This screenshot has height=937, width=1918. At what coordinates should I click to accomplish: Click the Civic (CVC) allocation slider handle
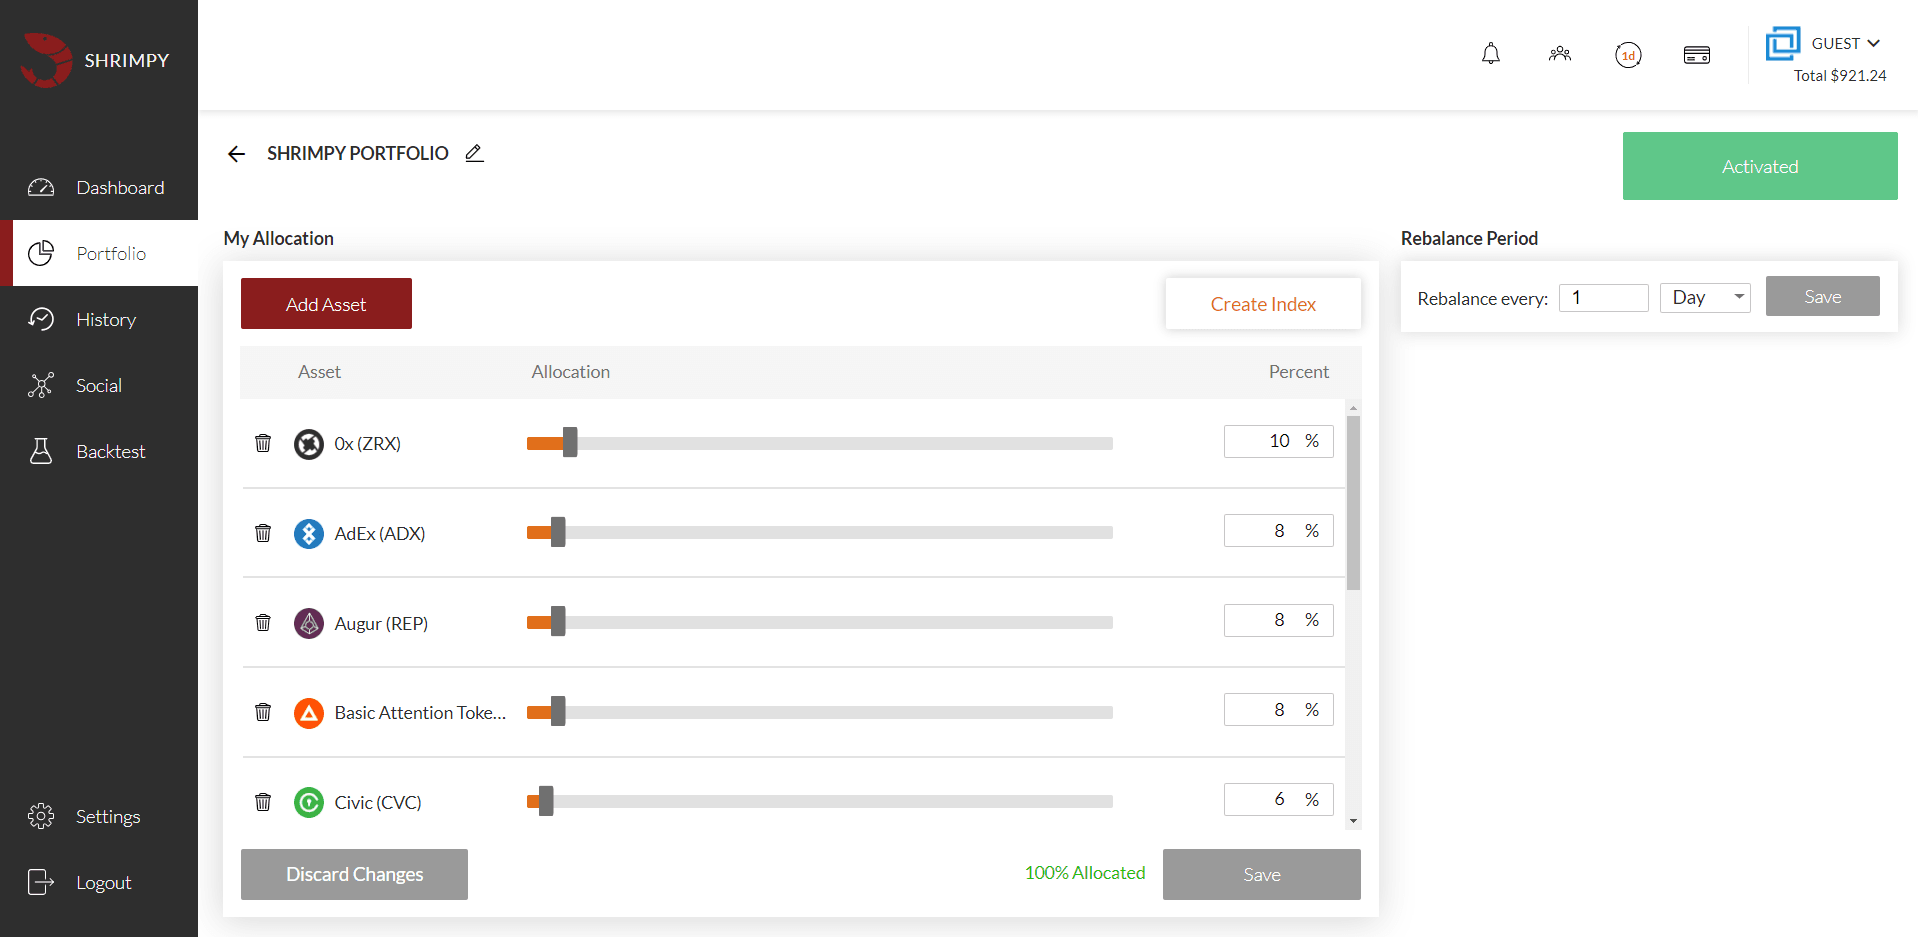pyautogui.click(x=546, y=801)
